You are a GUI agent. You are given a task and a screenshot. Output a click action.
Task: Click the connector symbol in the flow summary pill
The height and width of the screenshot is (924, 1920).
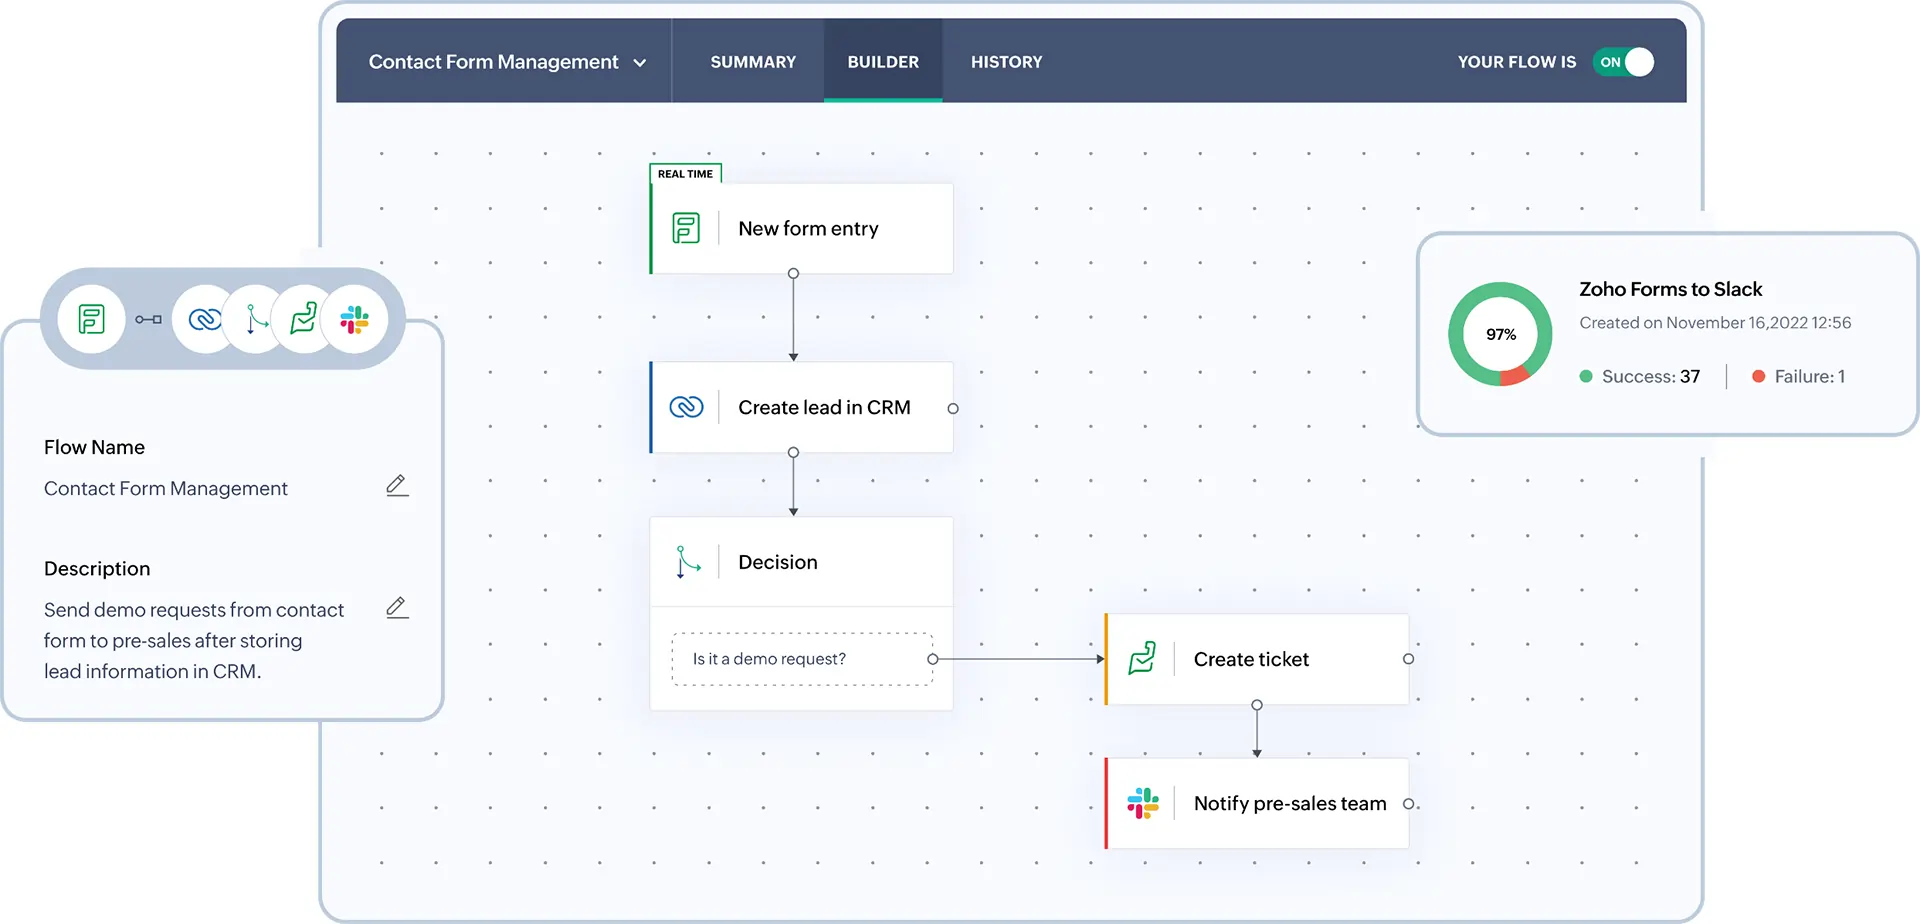click(x=148, y=319)
